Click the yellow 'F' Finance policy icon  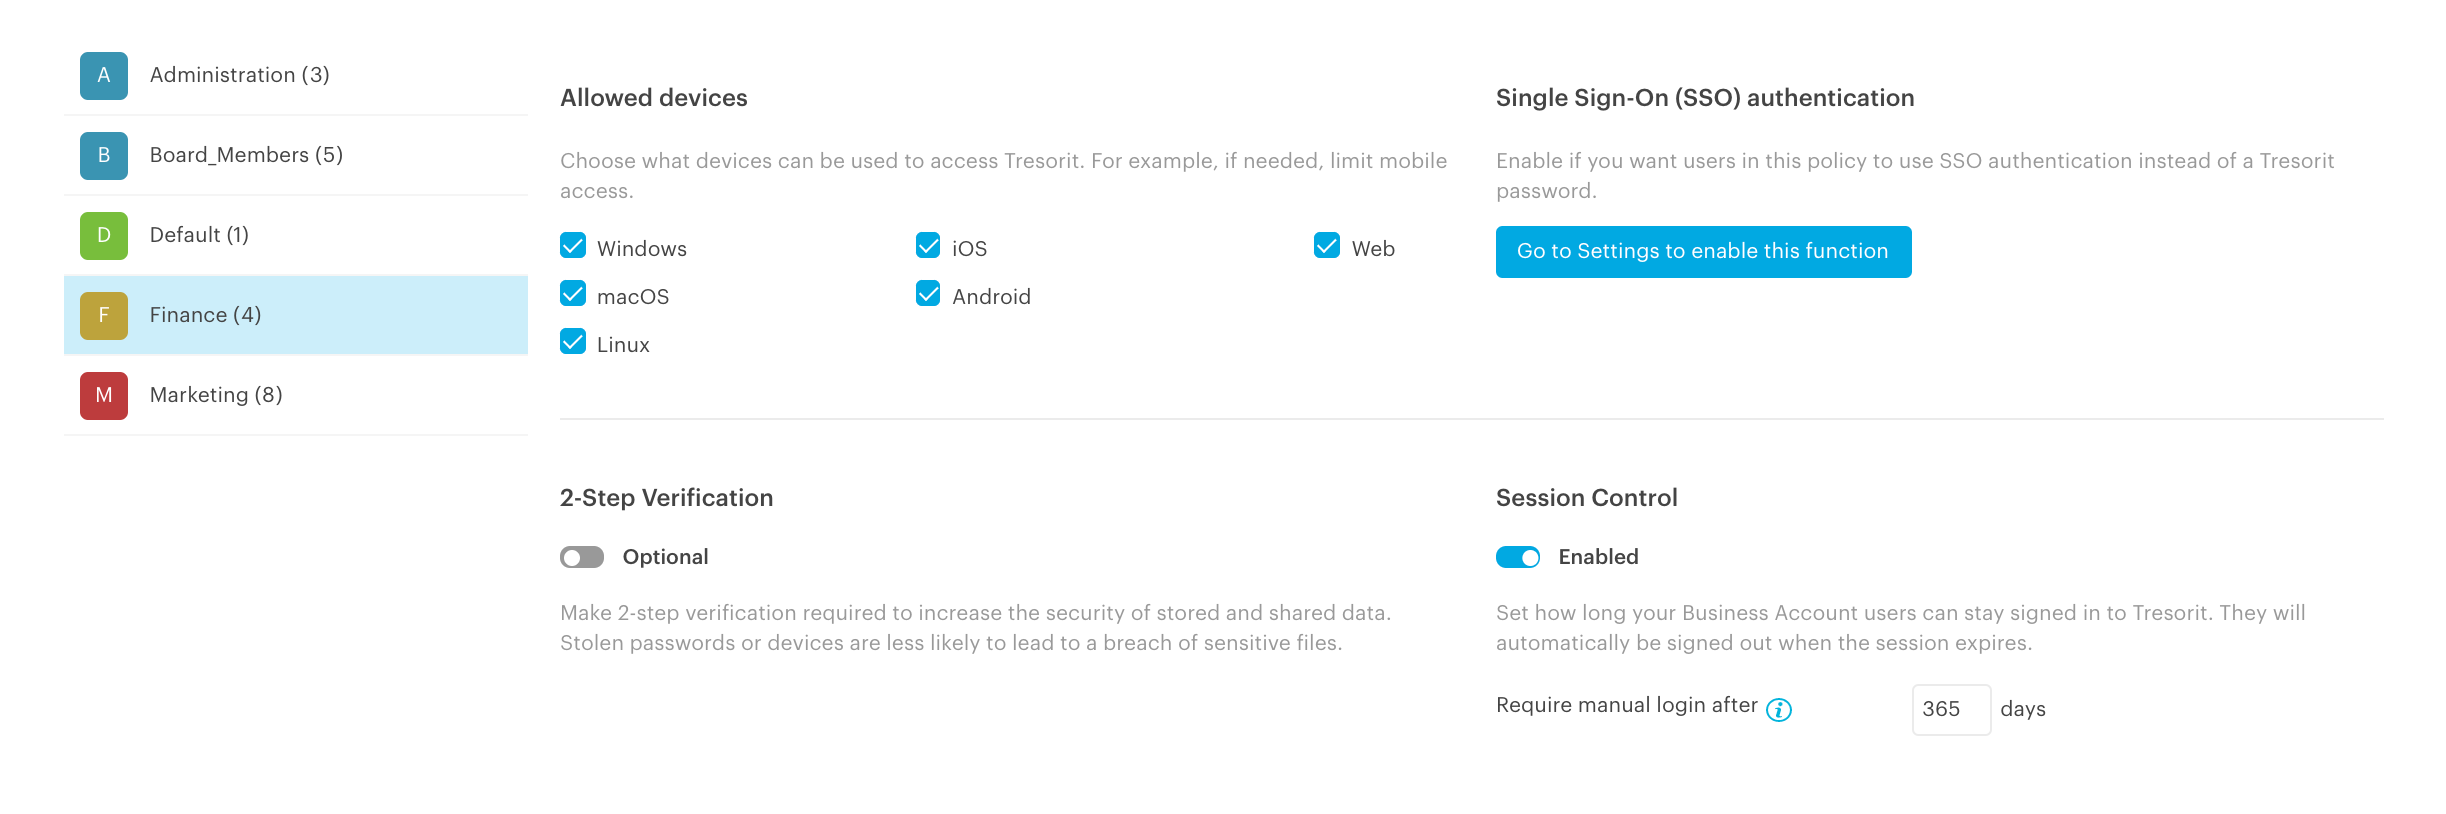point(104,316)
